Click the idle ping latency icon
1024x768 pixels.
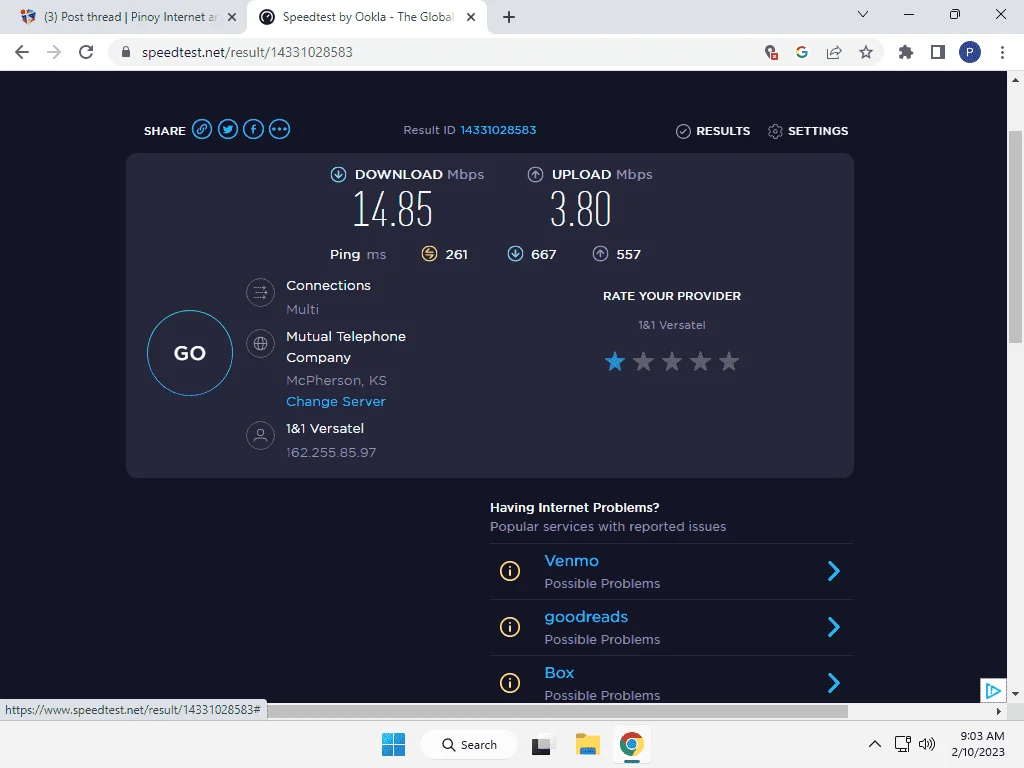pos(429,253)
